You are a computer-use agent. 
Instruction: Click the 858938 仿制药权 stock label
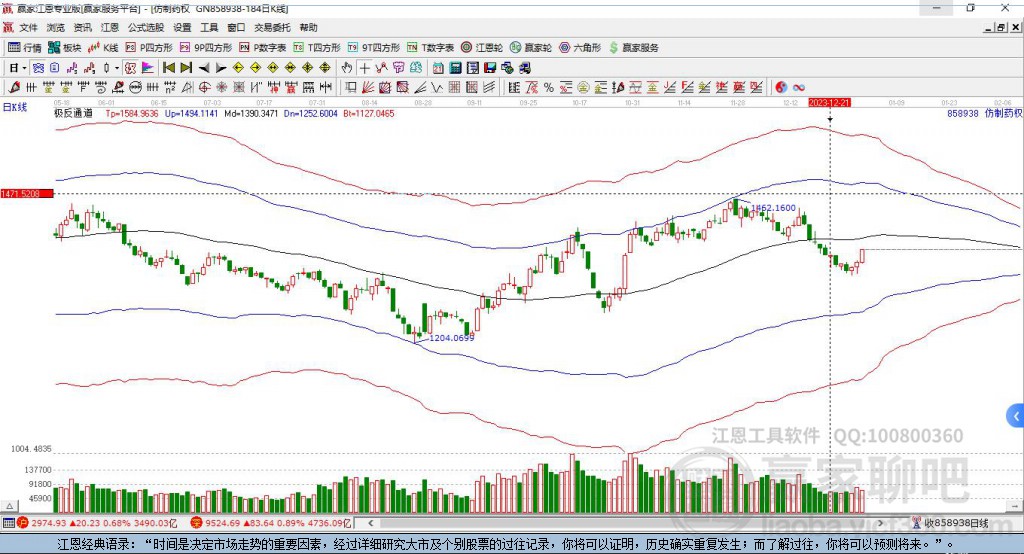point(985,114)
